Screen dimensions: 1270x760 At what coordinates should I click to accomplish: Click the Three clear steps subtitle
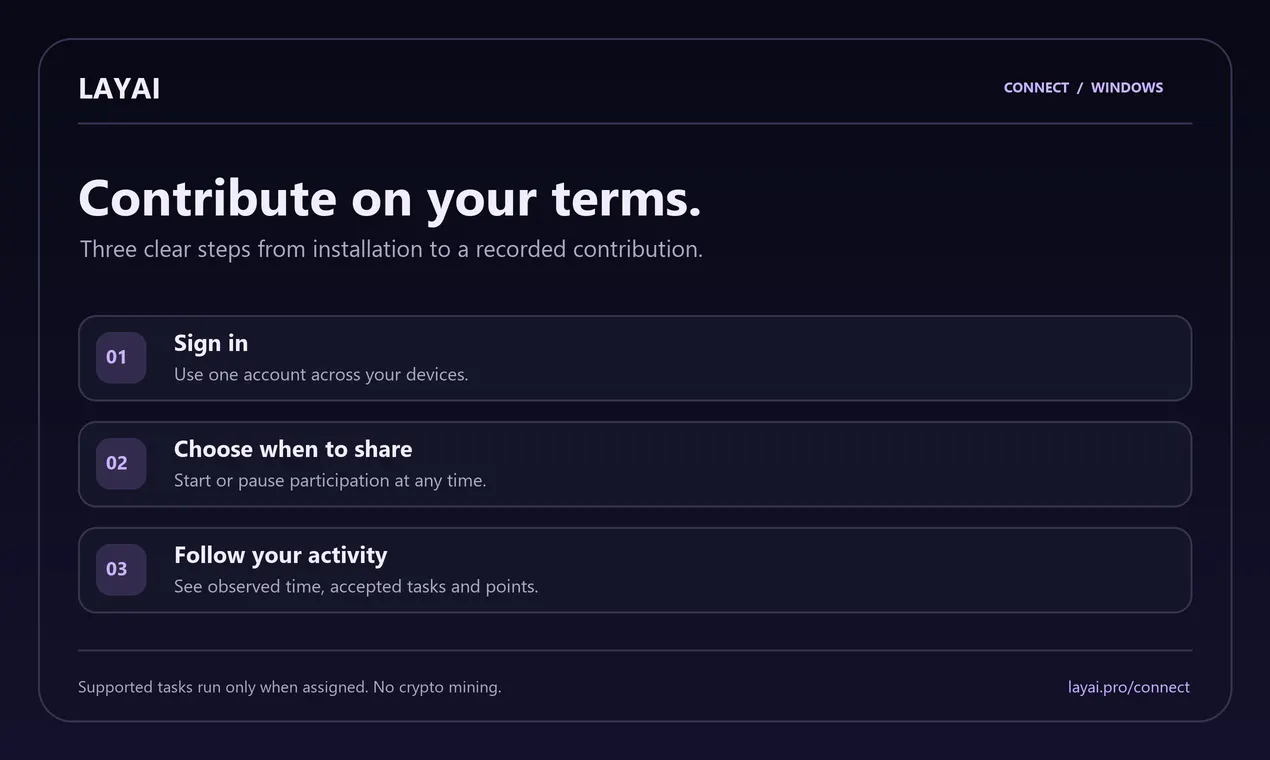(x=391, y=249)
